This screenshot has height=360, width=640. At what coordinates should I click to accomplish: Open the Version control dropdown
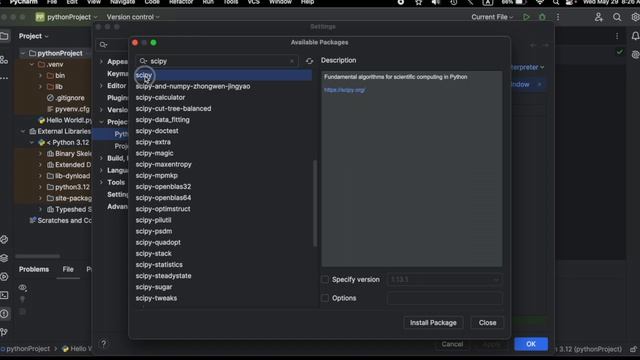pyautogui.click(x=133, y=17)
